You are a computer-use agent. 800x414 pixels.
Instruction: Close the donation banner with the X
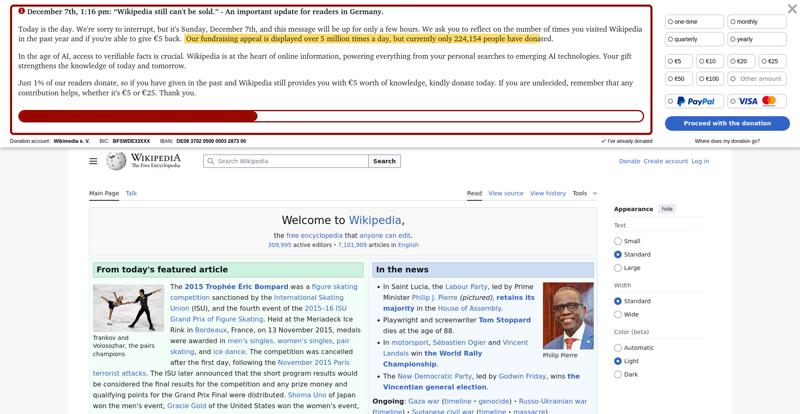pyautogui.click(x=791, y=10)
